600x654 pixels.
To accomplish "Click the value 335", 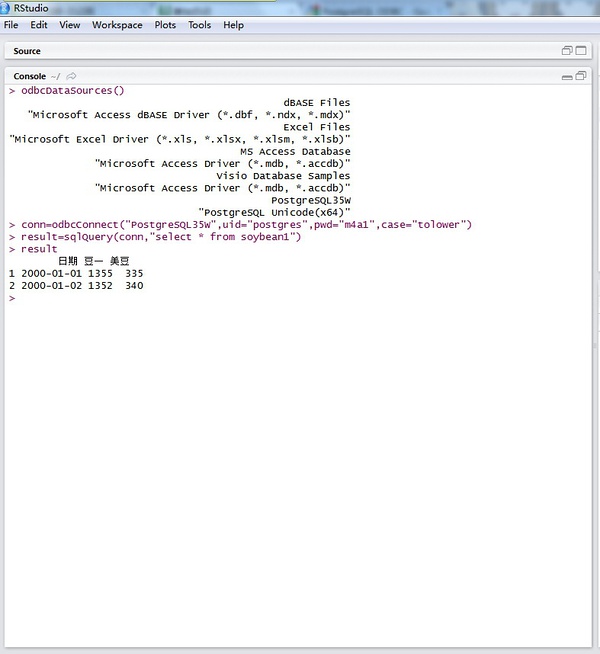I will [x=134, y=274].
